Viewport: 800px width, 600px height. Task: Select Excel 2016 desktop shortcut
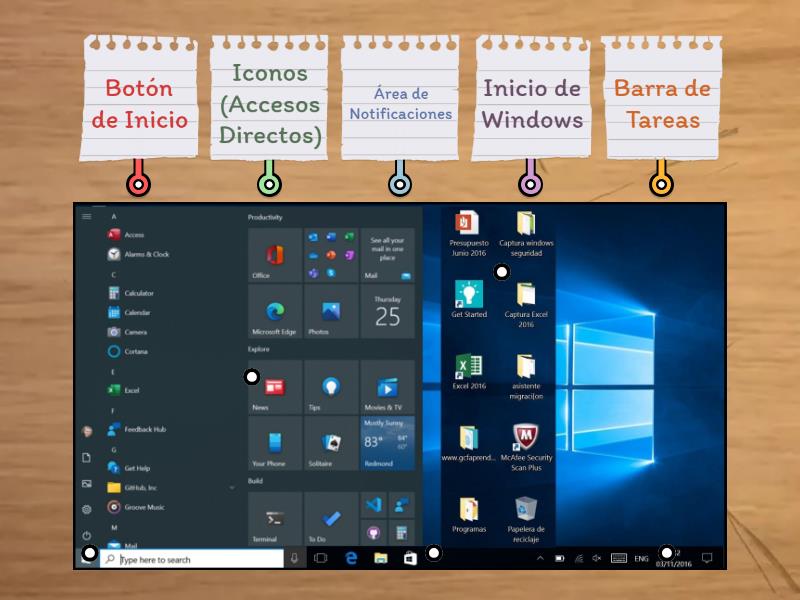click(469, 371)
